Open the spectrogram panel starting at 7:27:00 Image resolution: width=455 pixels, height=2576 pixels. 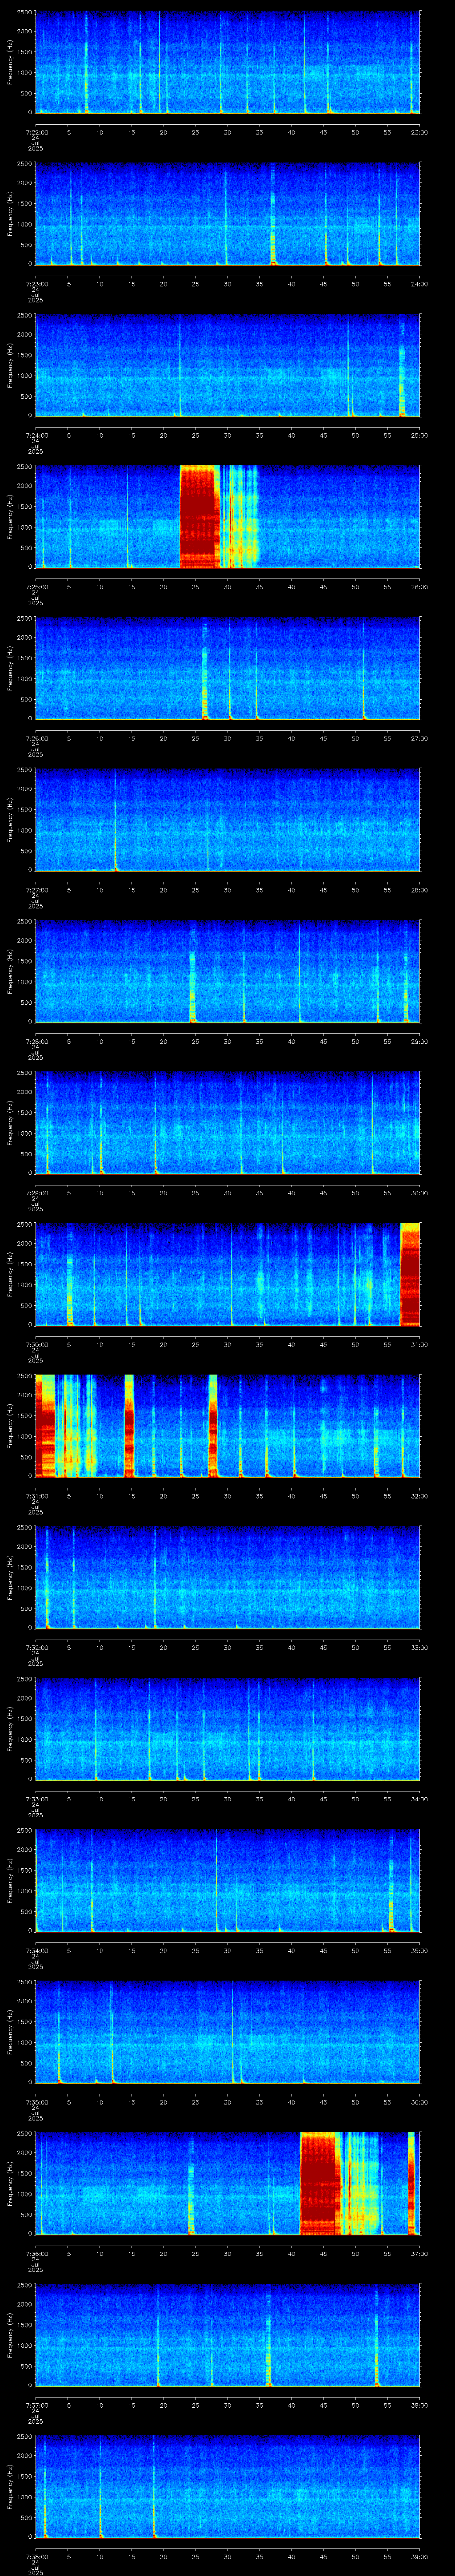[x=228, y=820]
